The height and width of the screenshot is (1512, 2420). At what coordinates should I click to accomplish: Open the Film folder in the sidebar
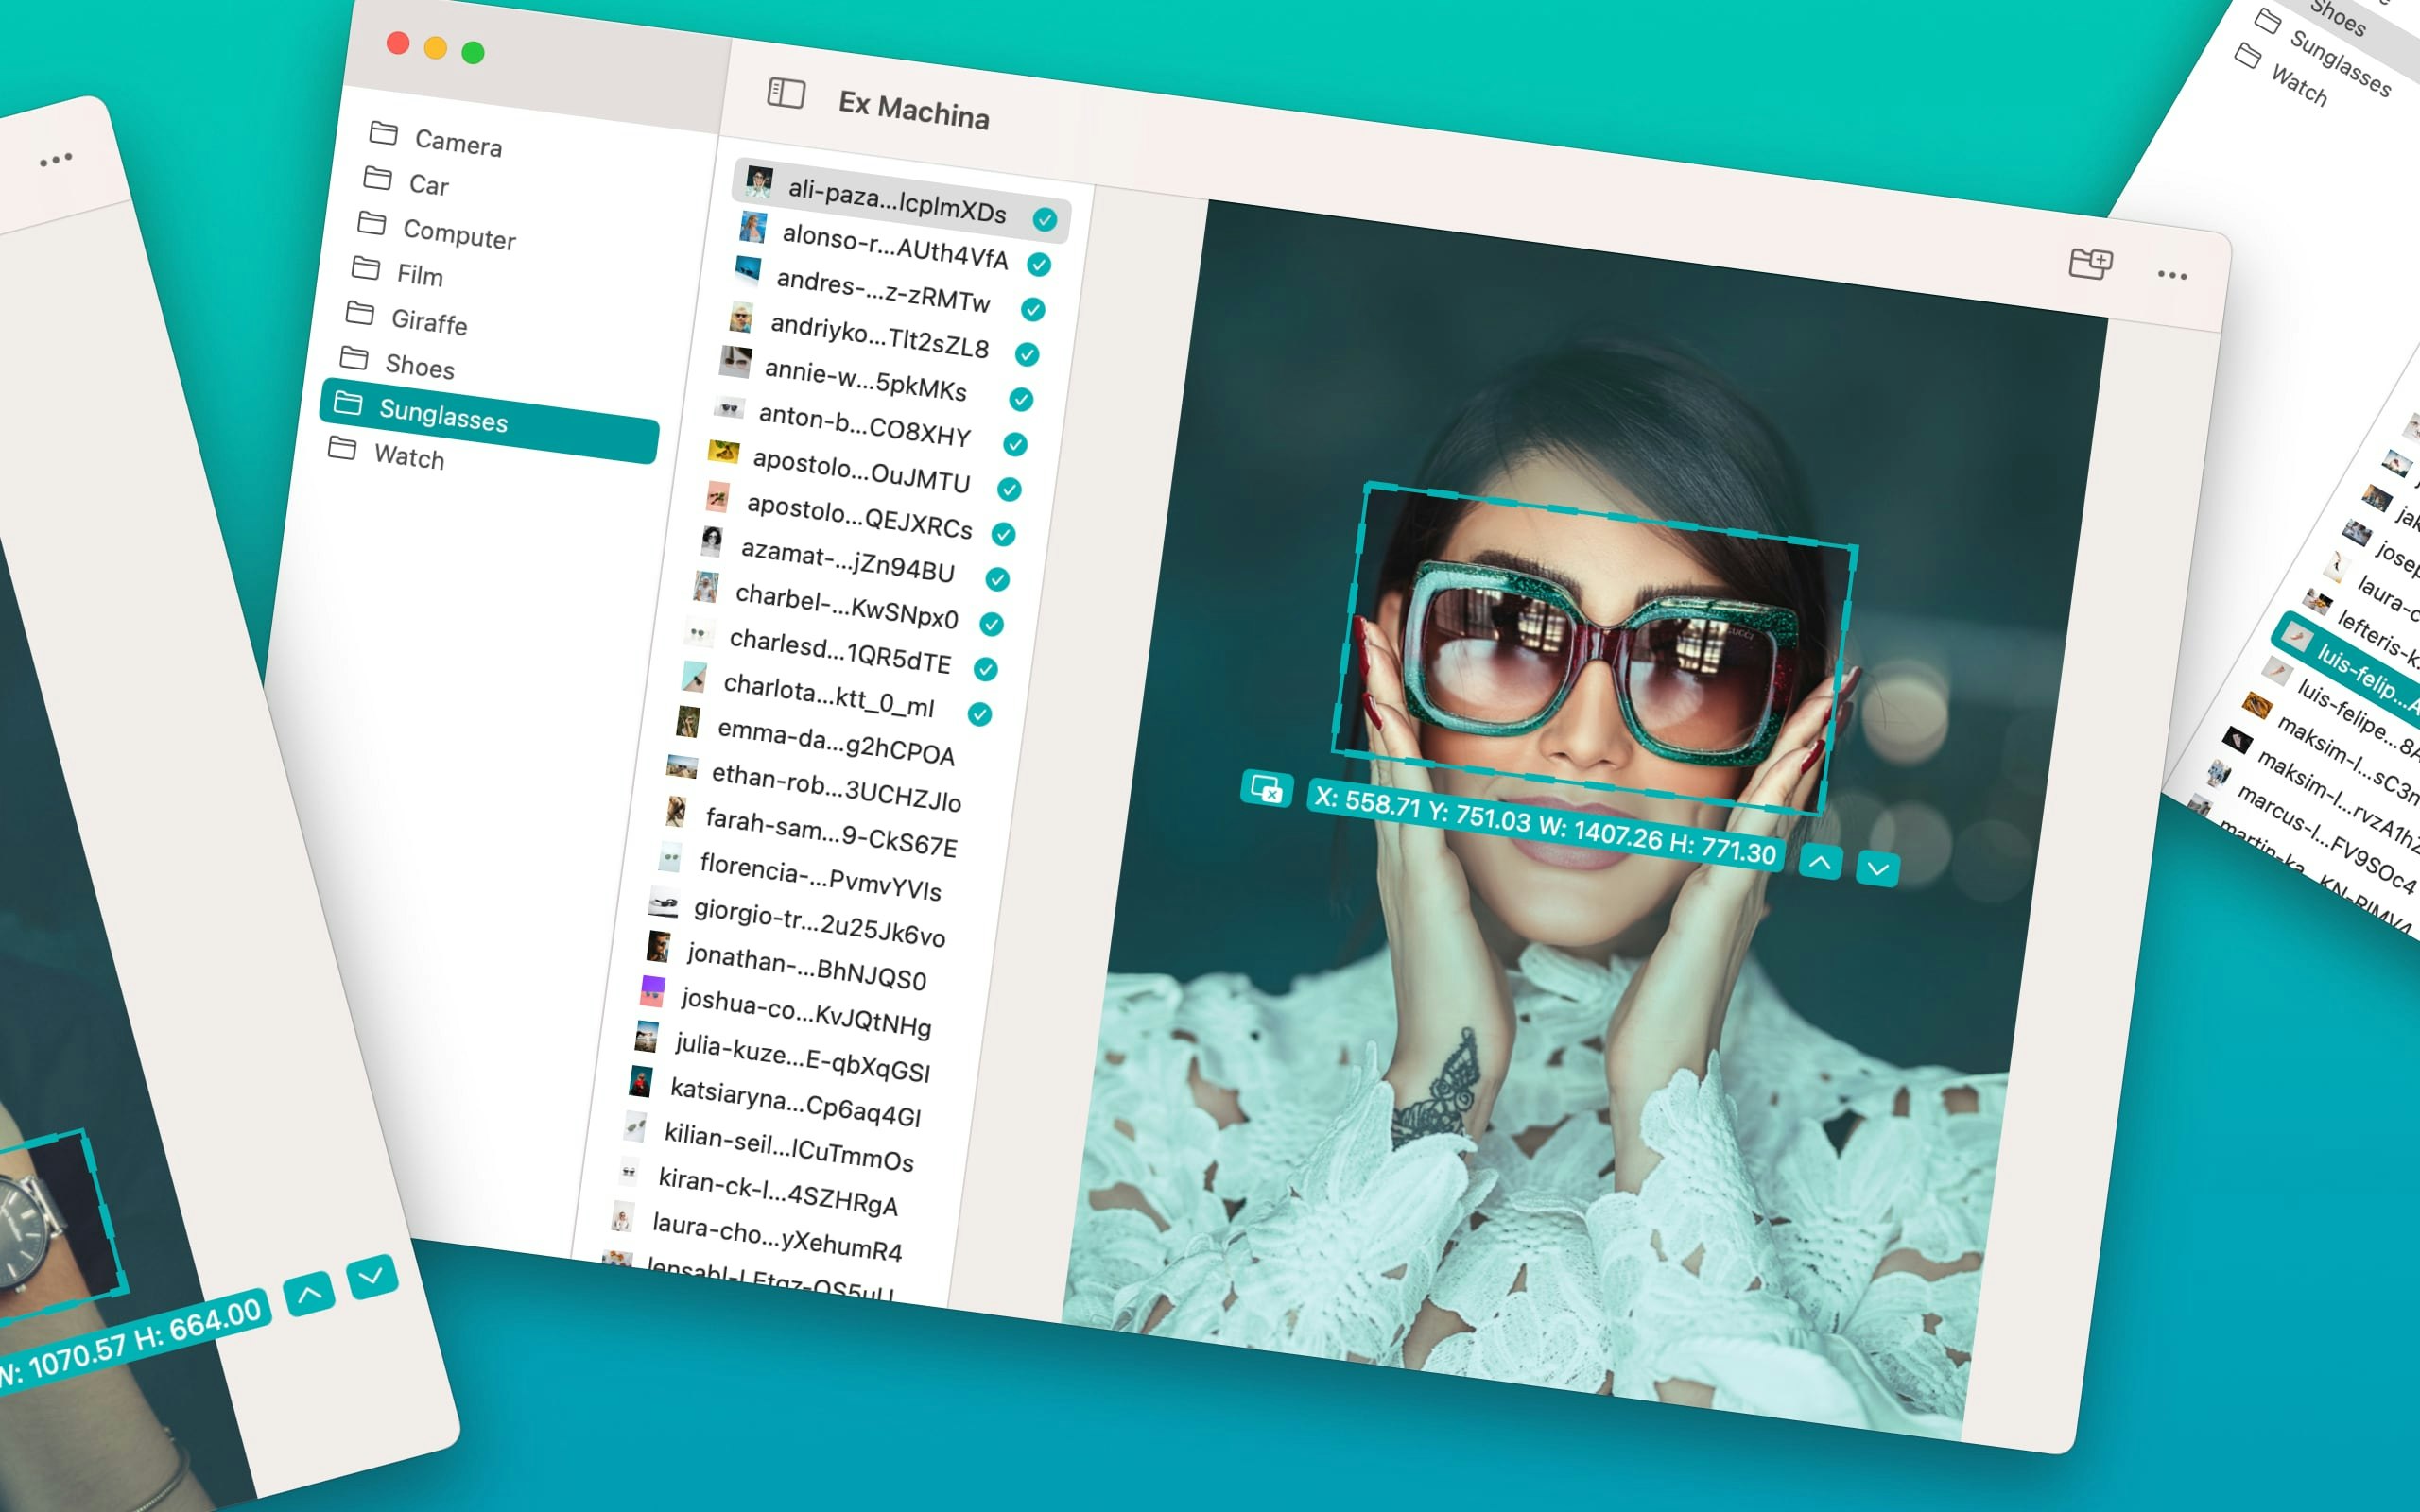click(x=397, y=272)
